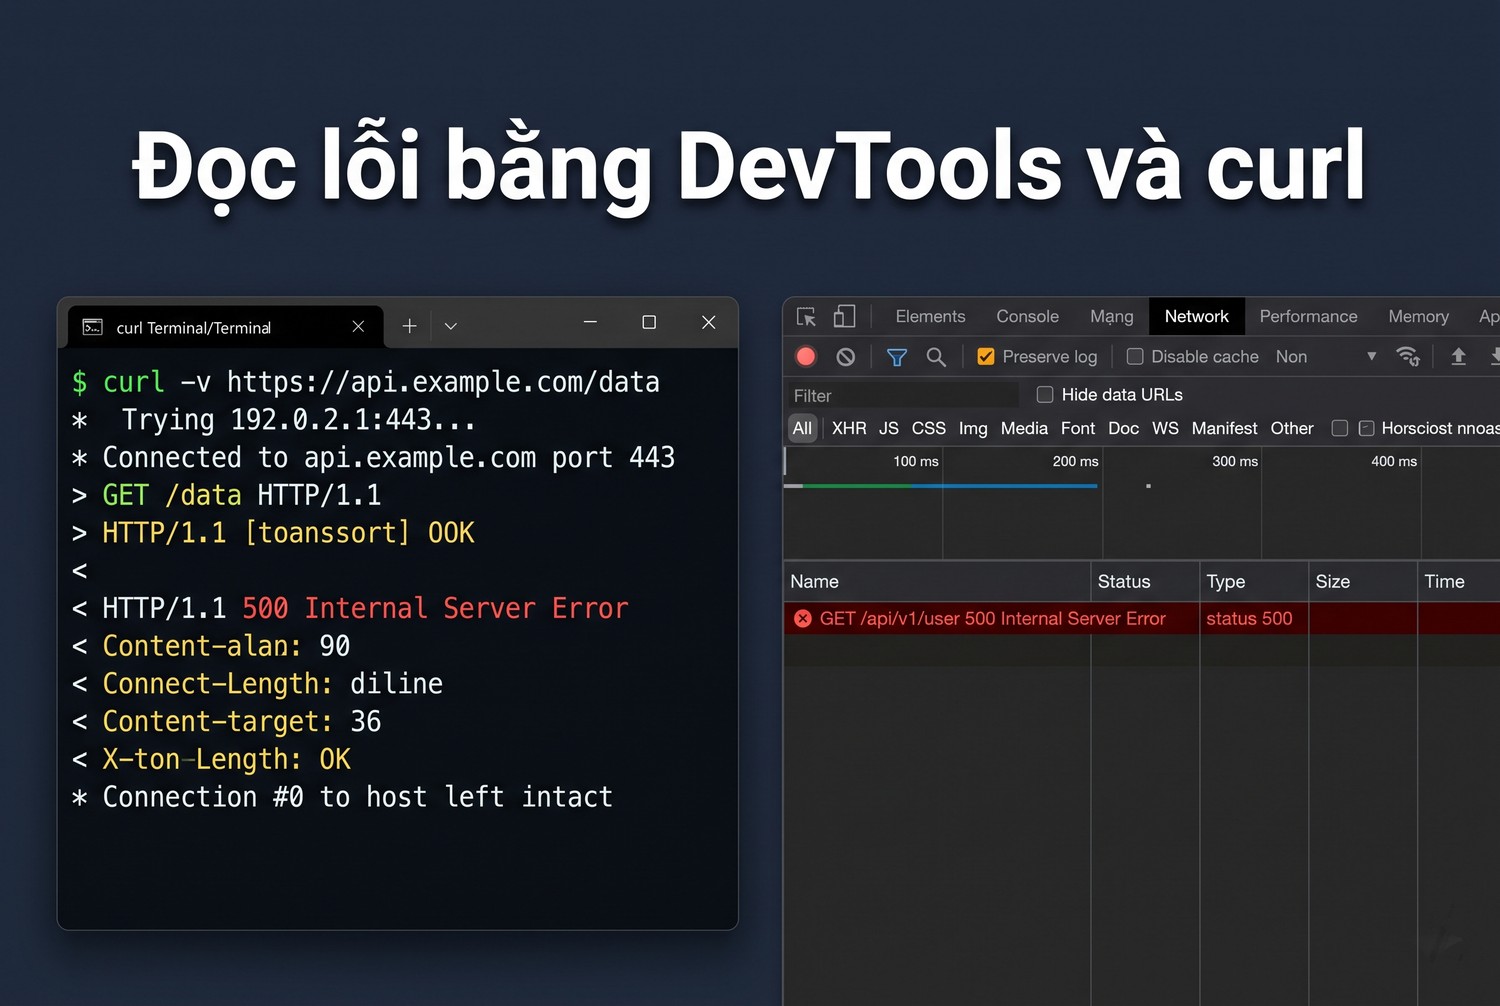Toggle the filter funnel icon

pyautogui.click(x=897, y=357)
